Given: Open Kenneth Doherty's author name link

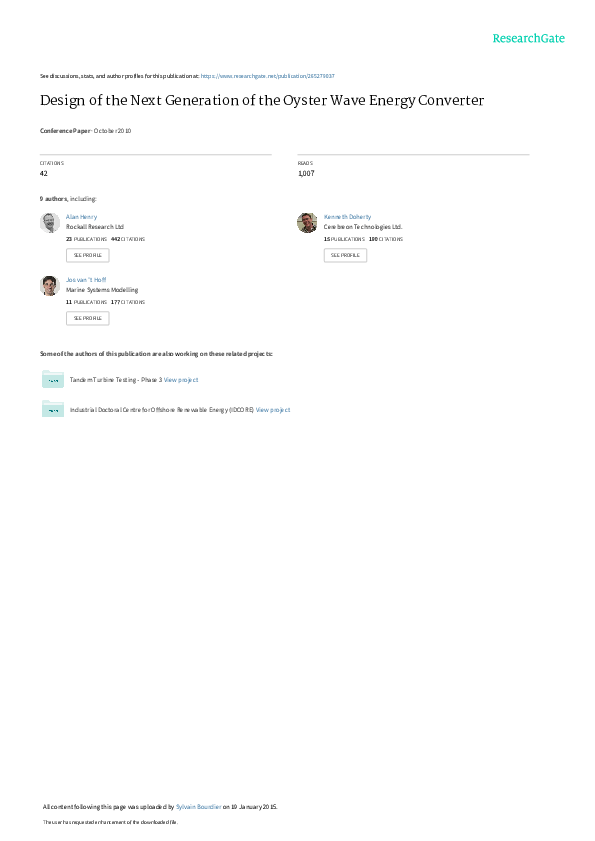Looking at the screenshot, I should coord(347,217).
